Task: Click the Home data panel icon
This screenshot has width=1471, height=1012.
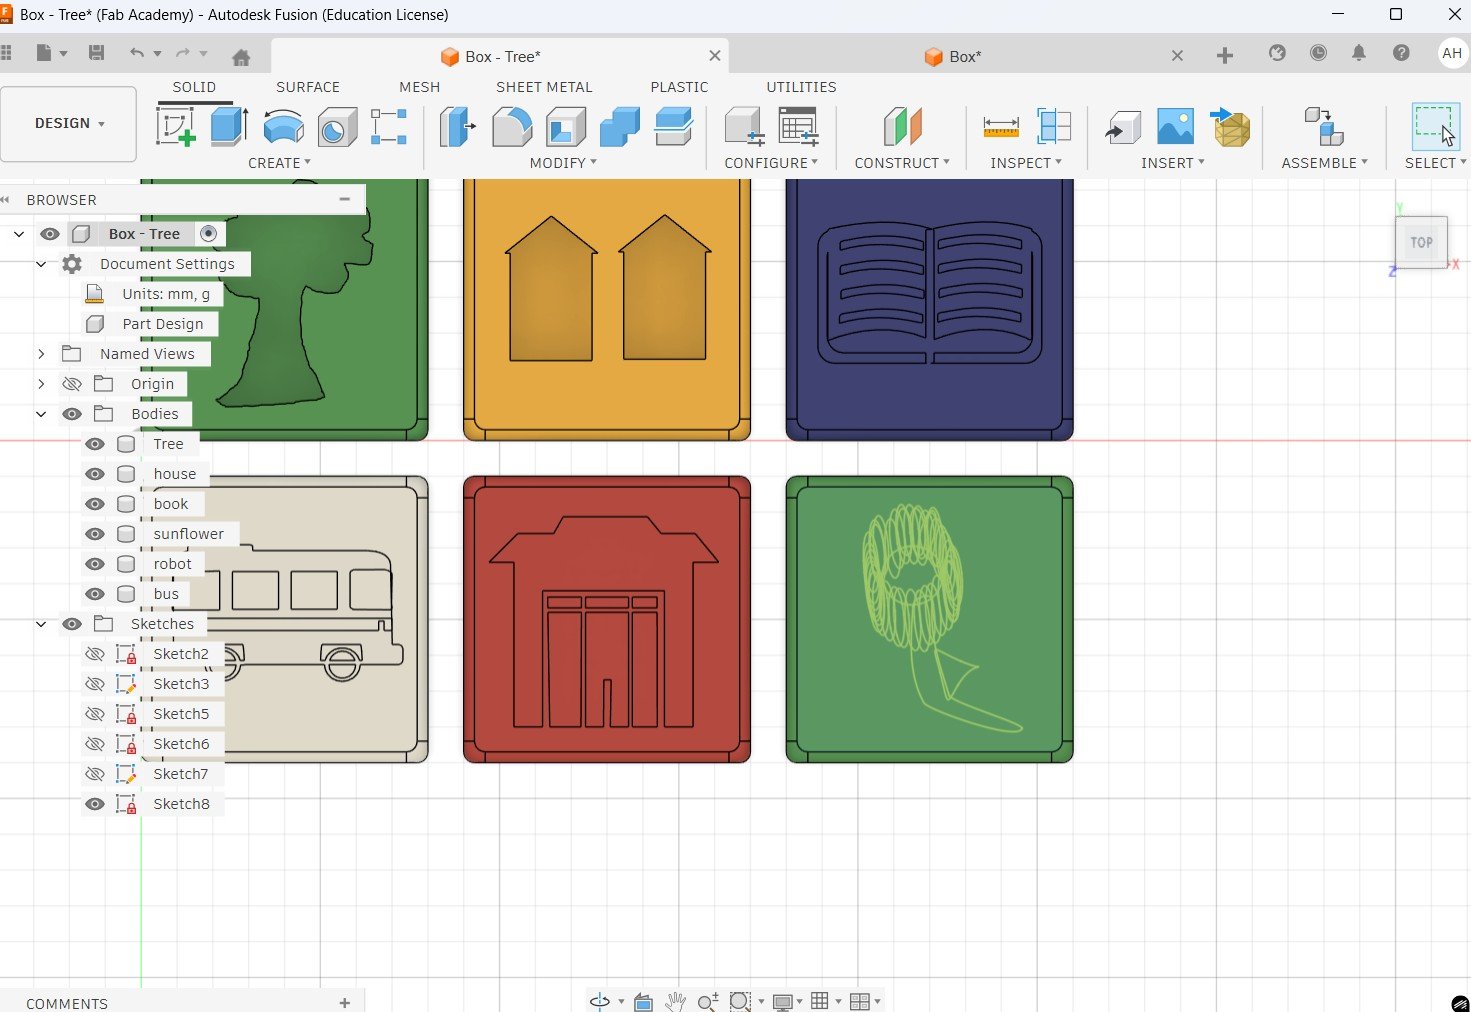Action: [x=241, y=57]
